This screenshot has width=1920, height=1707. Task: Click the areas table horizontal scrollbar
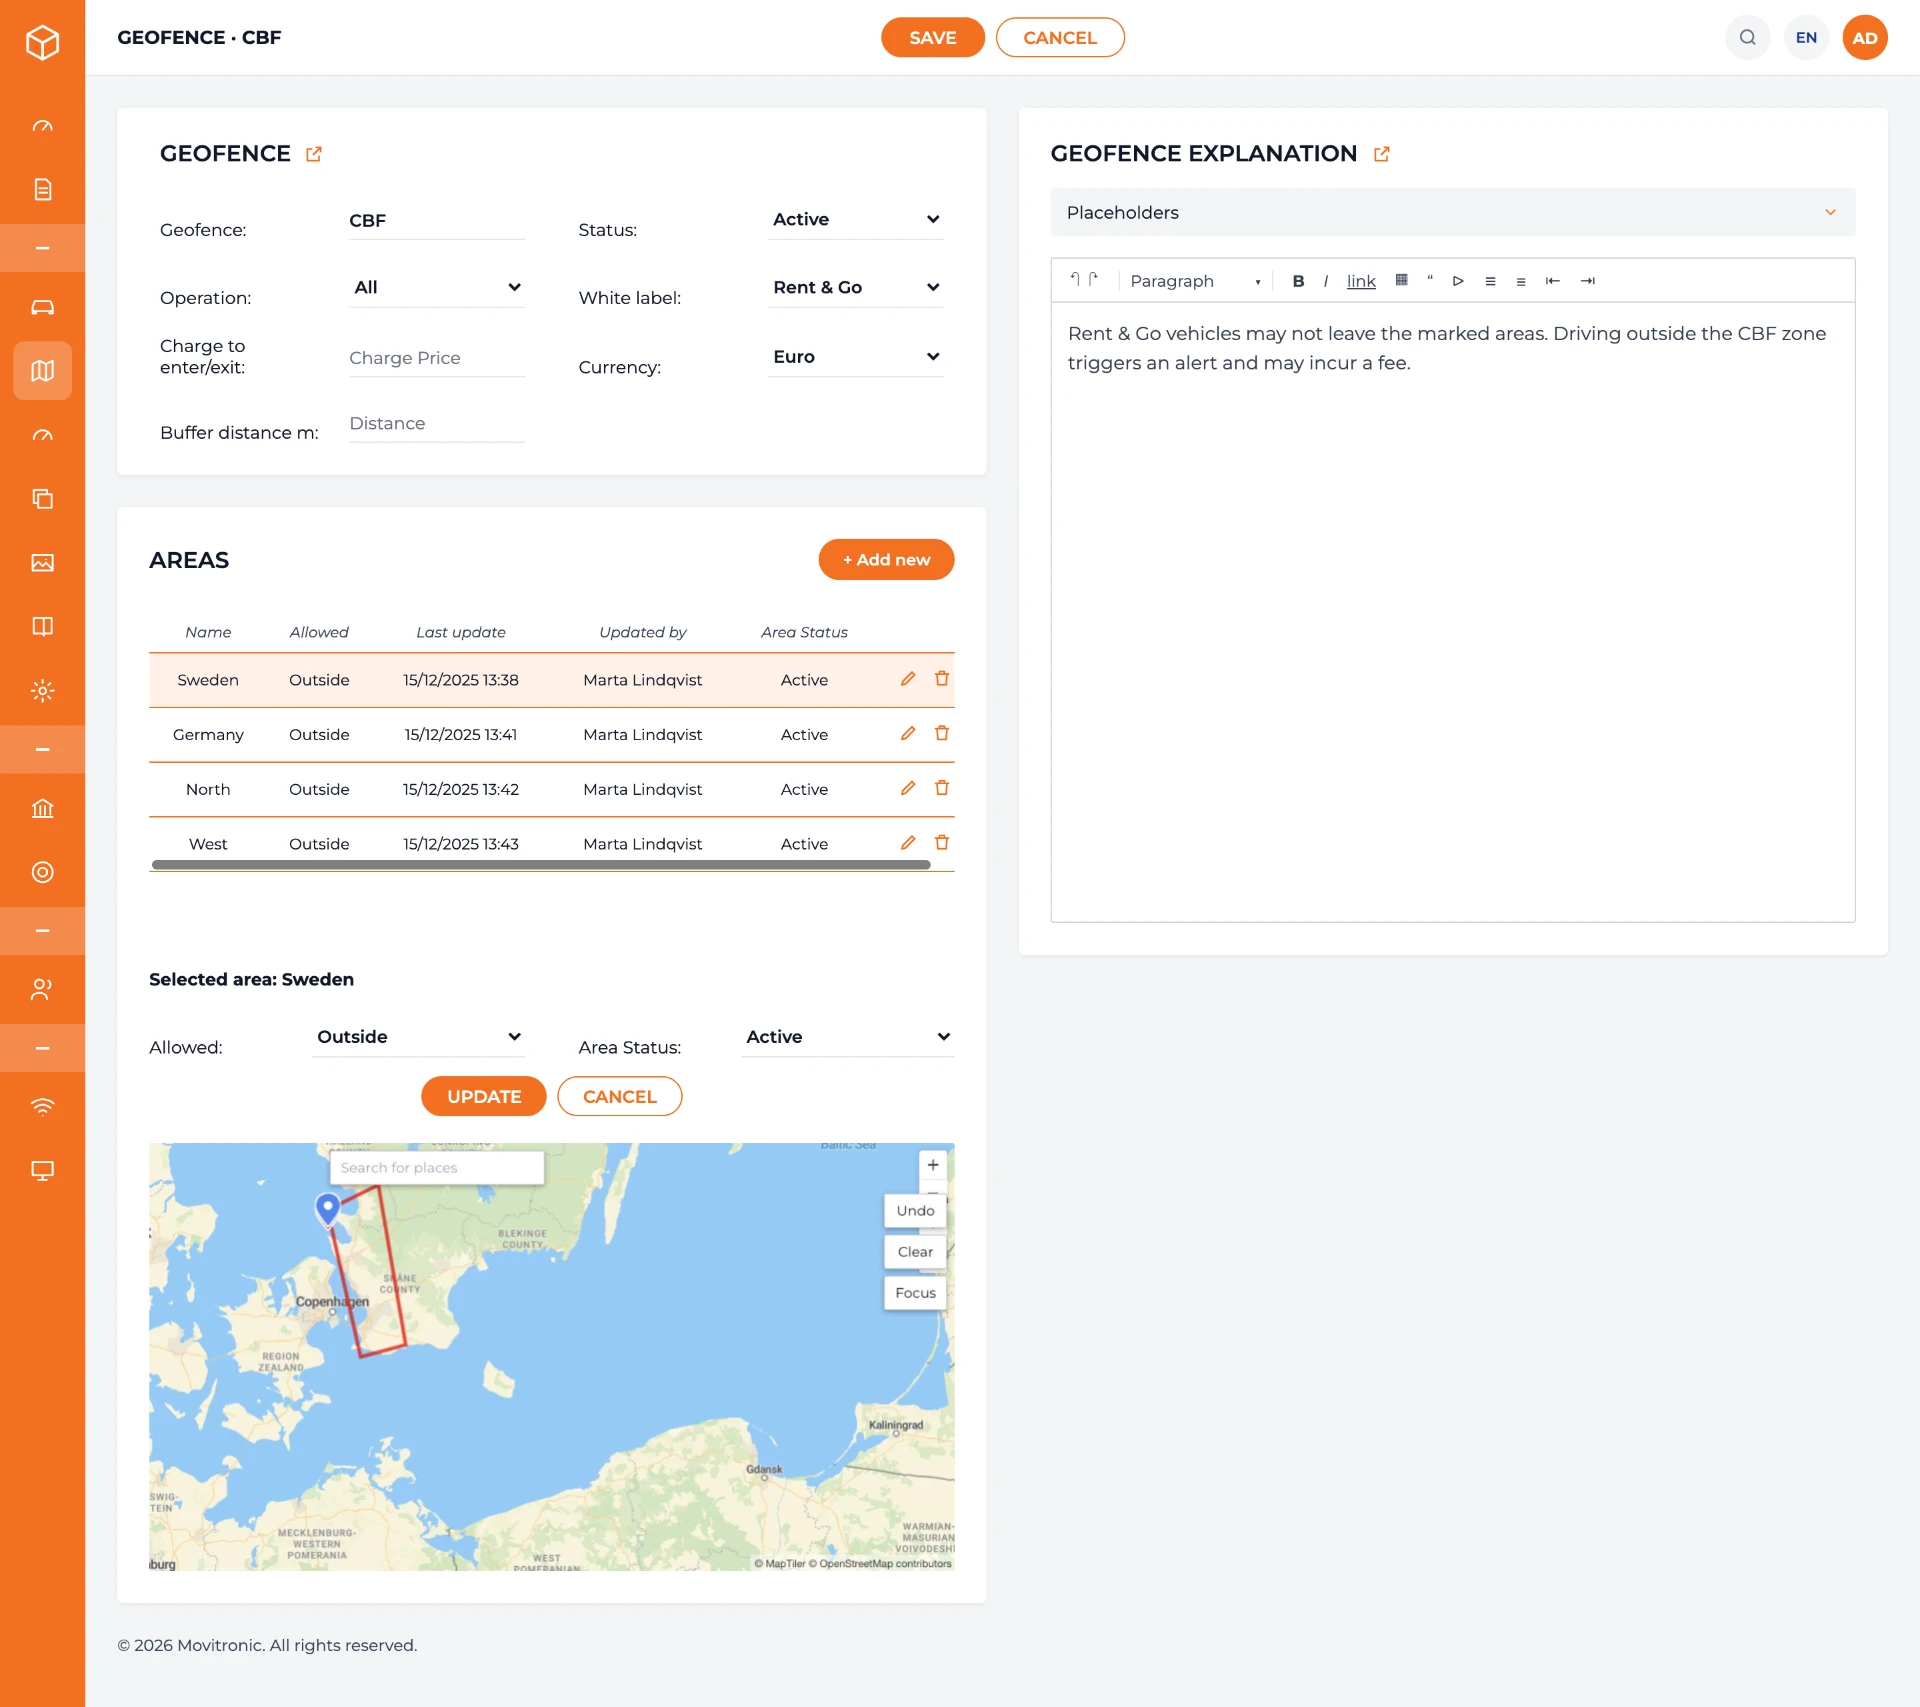(541, 864)
